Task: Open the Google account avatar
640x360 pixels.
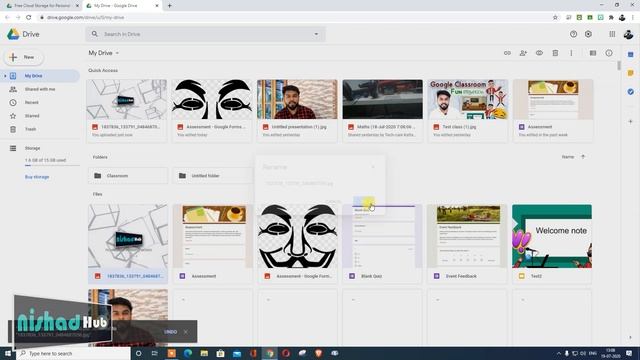Action: click(x=628, y=34)
